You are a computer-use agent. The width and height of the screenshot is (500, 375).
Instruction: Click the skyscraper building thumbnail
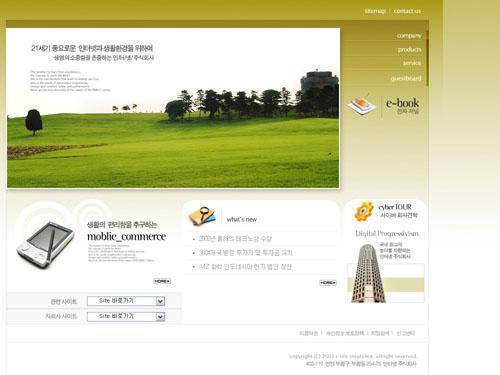point(370,273)
